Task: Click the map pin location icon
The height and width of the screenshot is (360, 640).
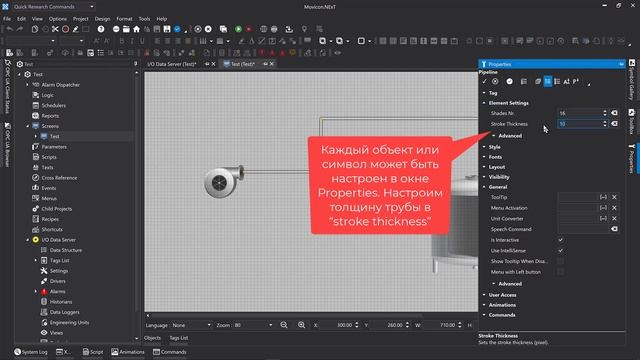Action: tap(304, 29)
